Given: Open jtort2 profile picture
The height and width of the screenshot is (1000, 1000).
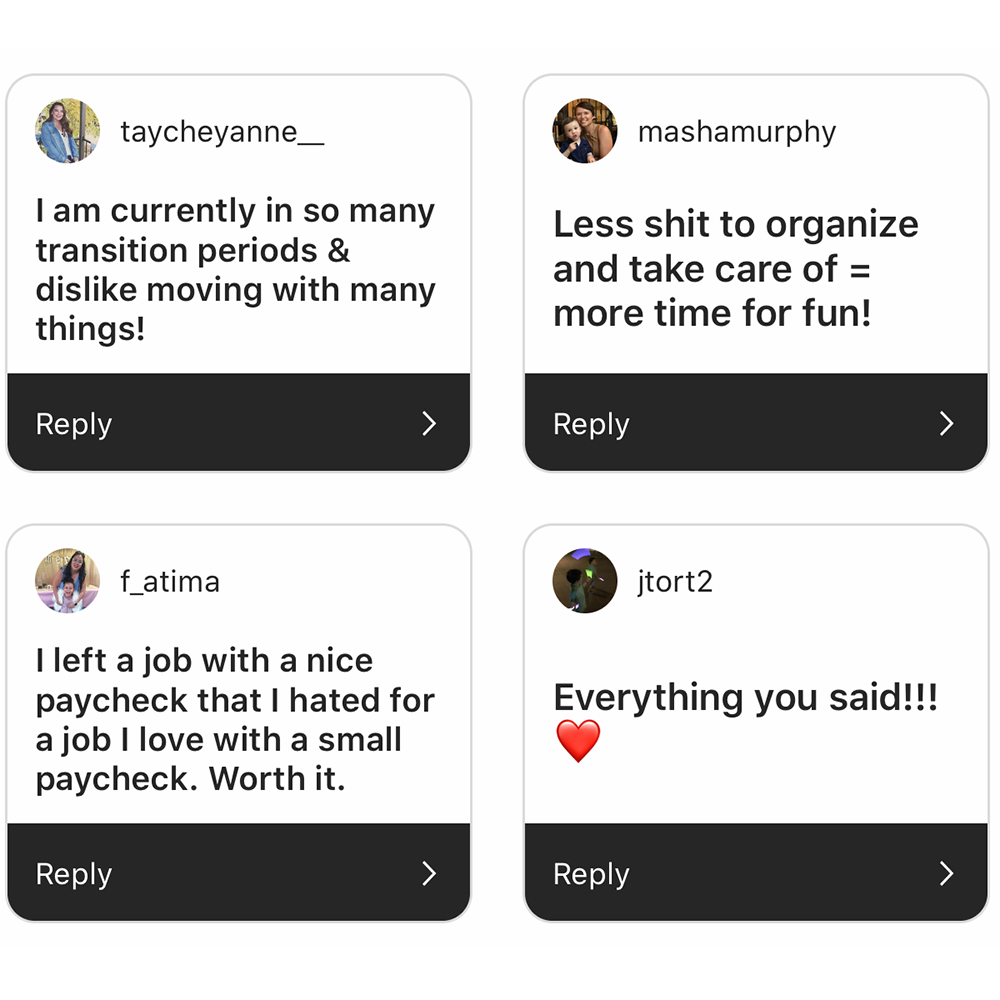Looking at the screenshot, I should pyautogui.click(x=585, y=580).
